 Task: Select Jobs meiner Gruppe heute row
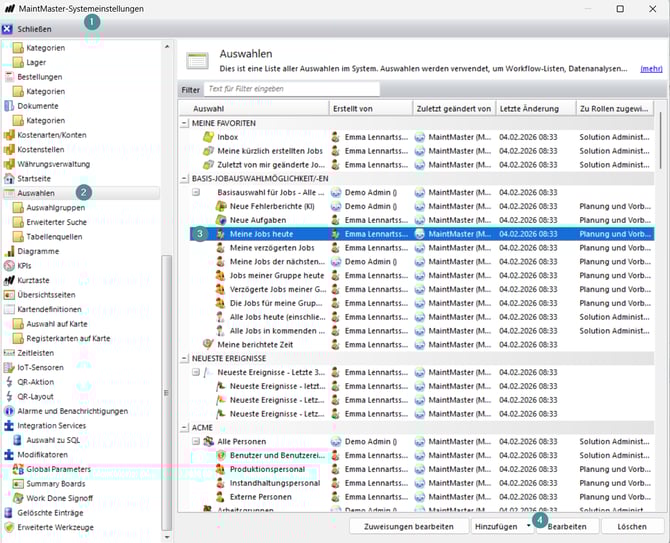[422, 276]
